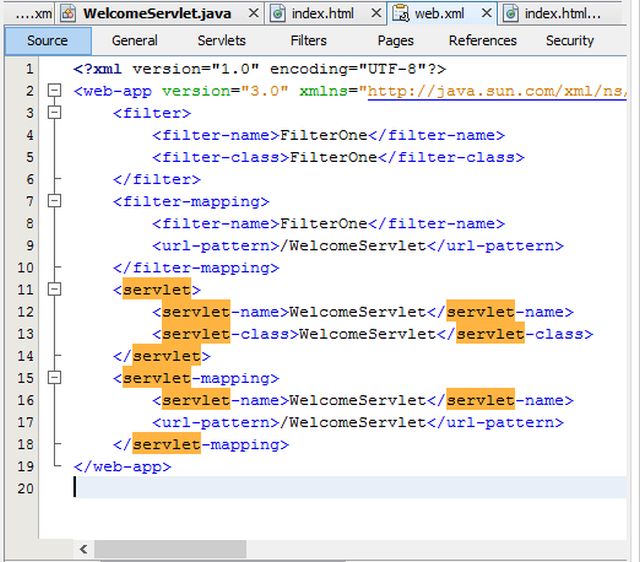
Task: Click the closing </web-app> tag
Action: [x=122, y=466]
